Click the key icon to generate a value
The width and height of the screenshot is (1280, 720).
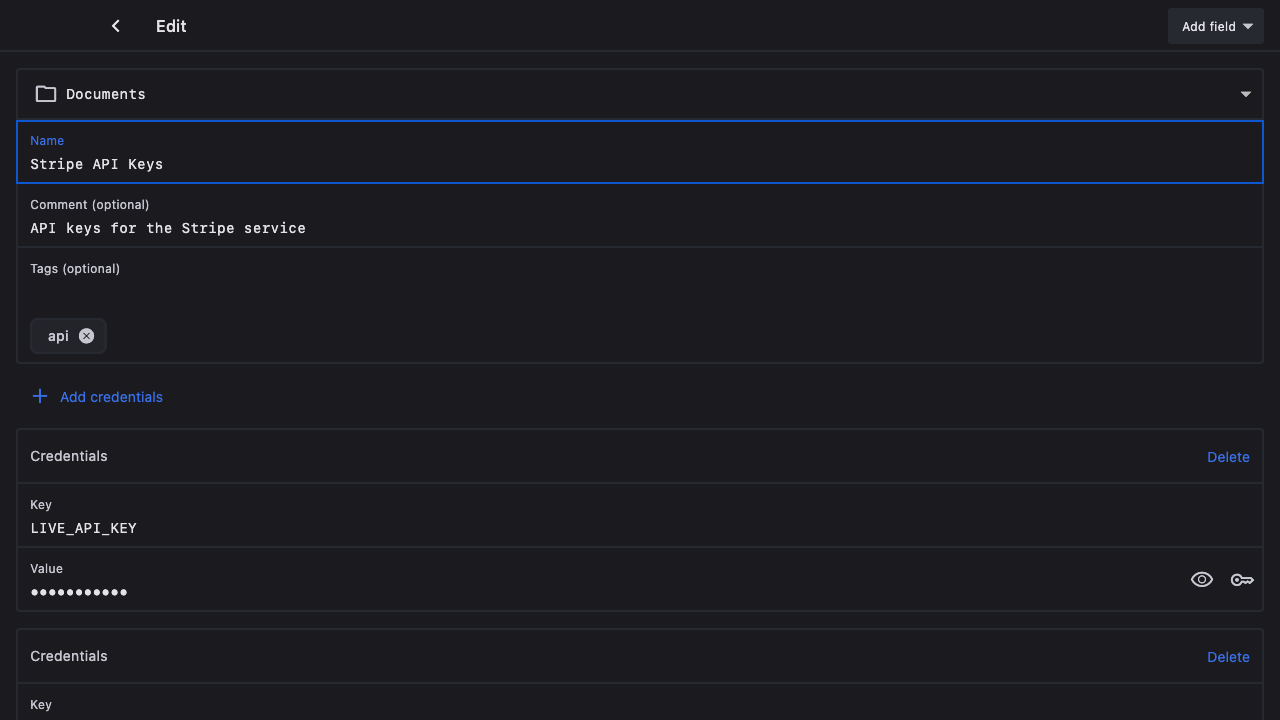pos(1242,580)
